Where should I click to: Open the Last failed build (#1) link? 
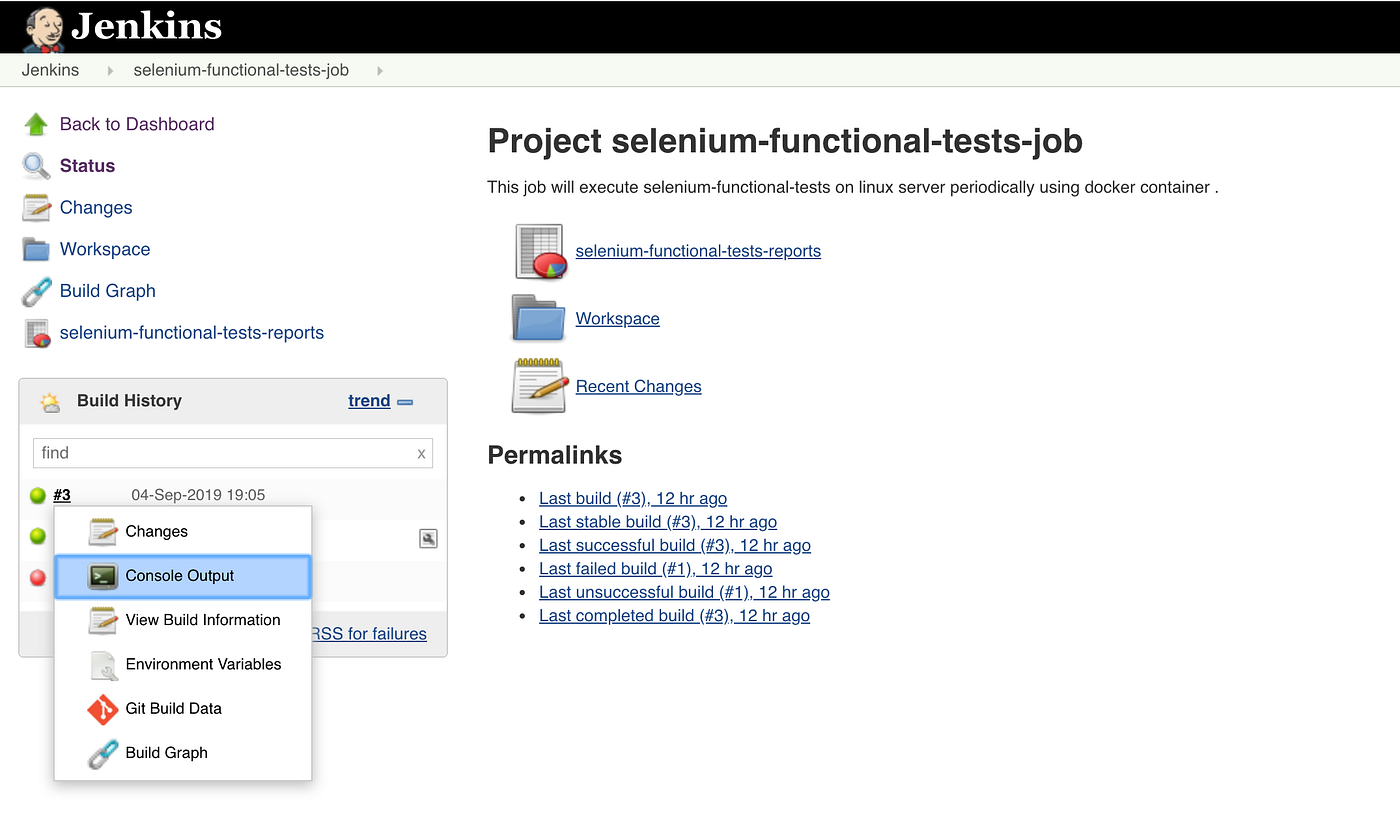click(655, 568)
